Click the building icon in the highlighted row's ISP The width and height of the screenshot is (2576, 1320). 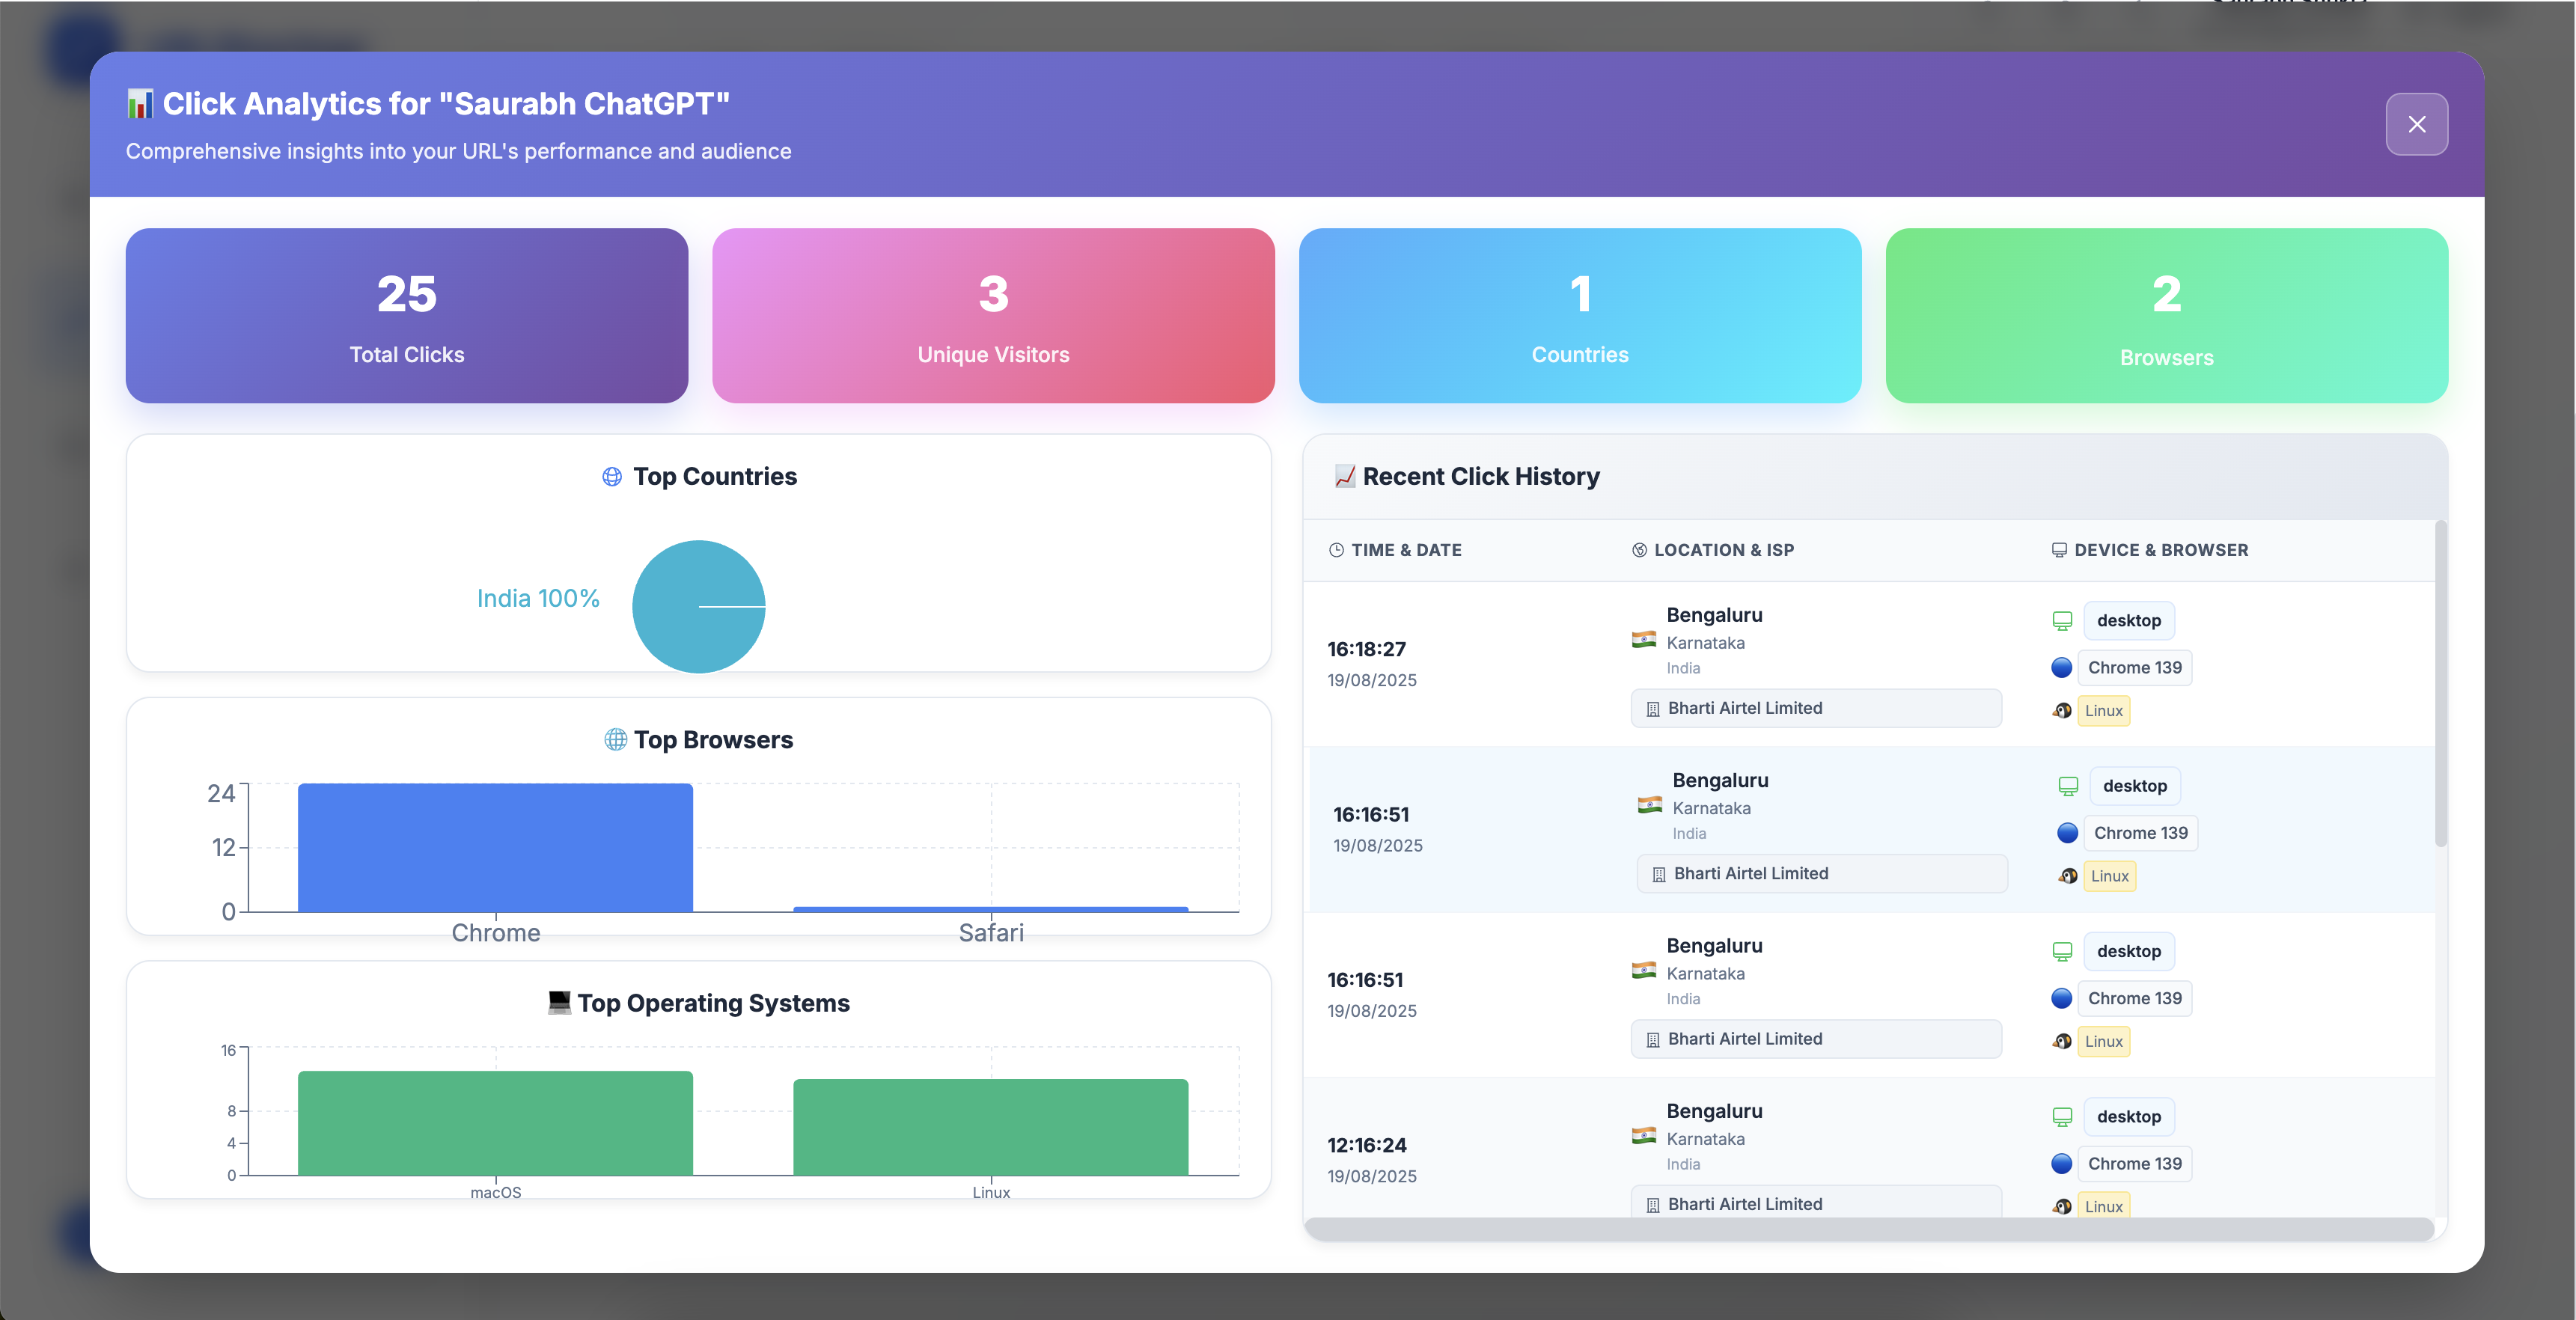(1658, 874)
